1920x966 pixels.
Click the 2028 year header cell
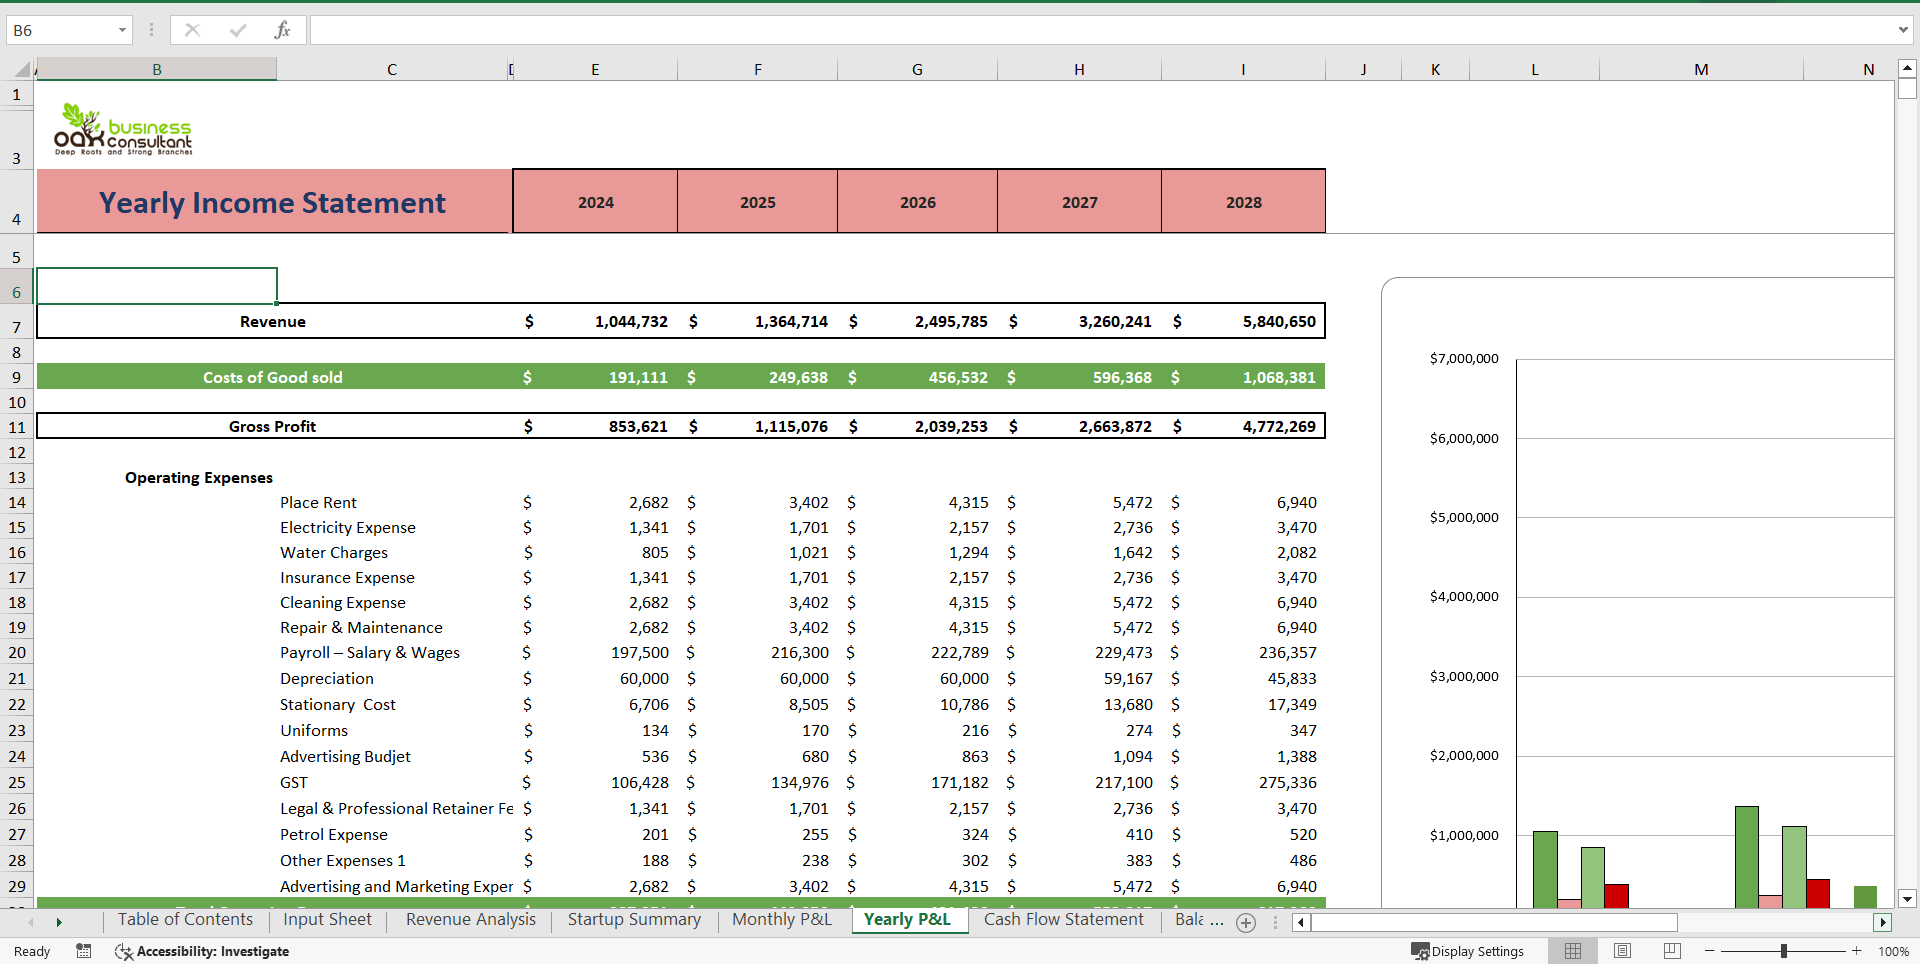pyautogui.click(x=1244, y=202)
